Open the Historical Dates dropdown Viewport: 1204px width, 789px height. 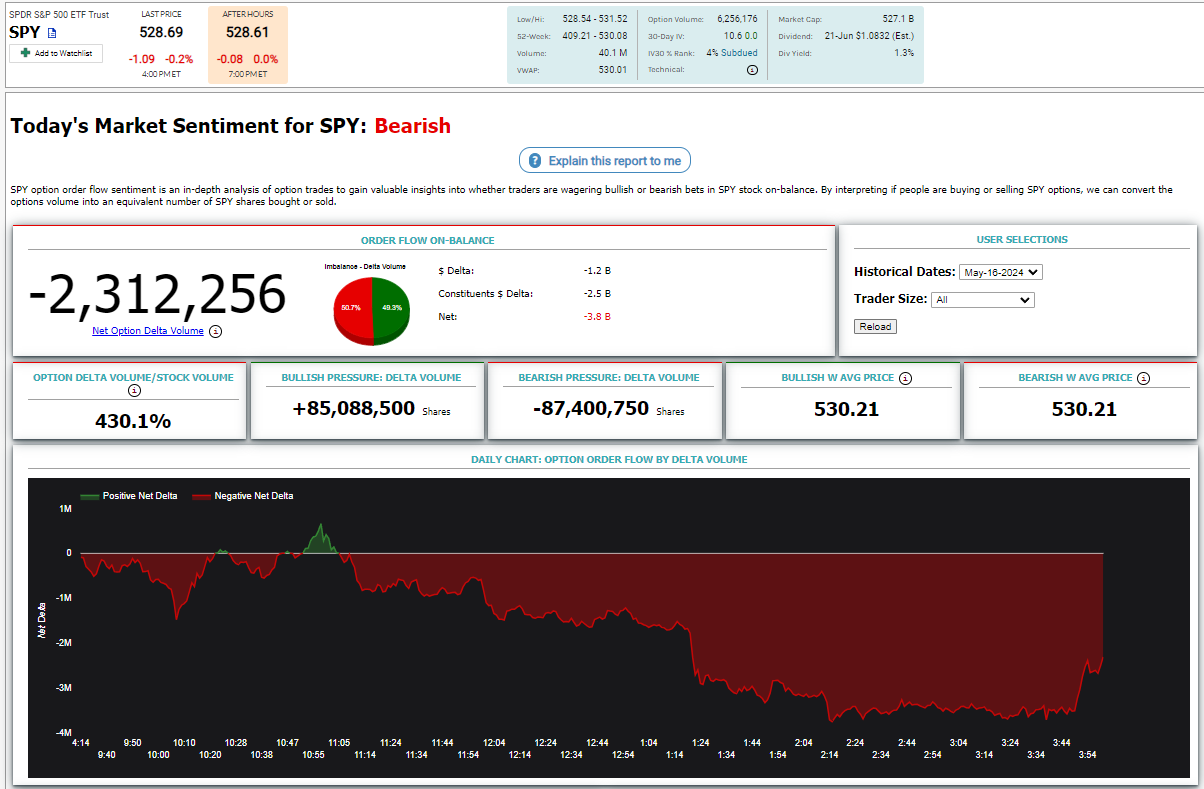pos(1000,272)
